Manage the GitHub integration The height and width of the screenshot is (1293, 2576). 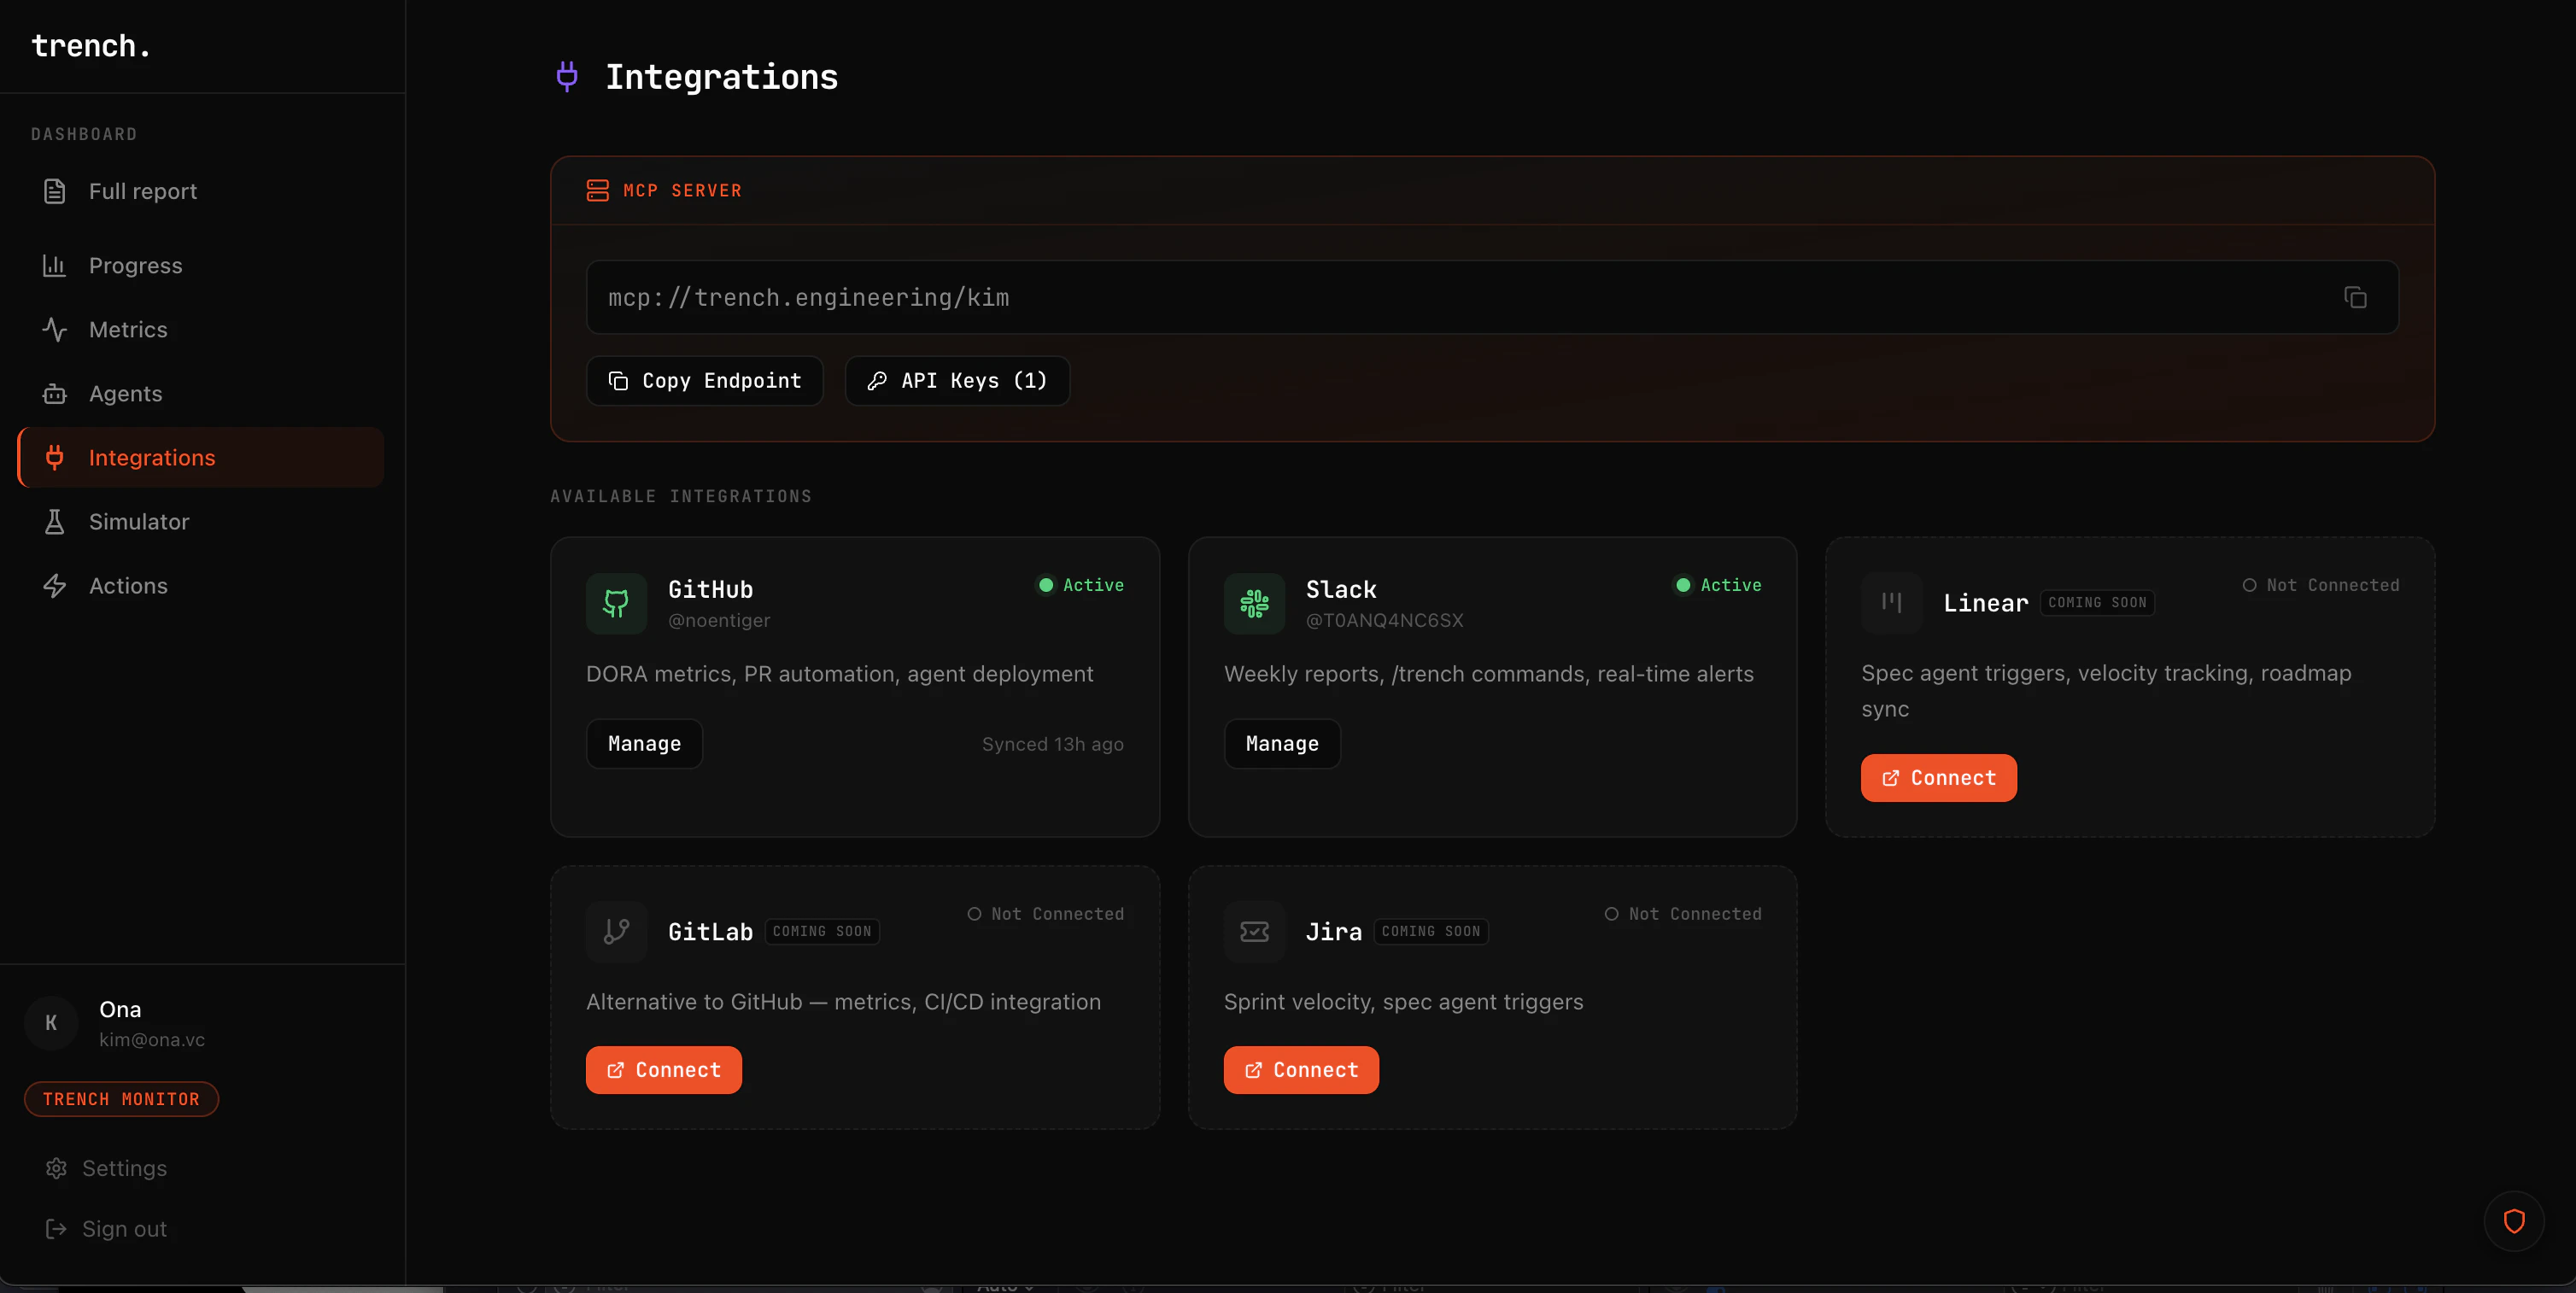[x=644, y=743]
